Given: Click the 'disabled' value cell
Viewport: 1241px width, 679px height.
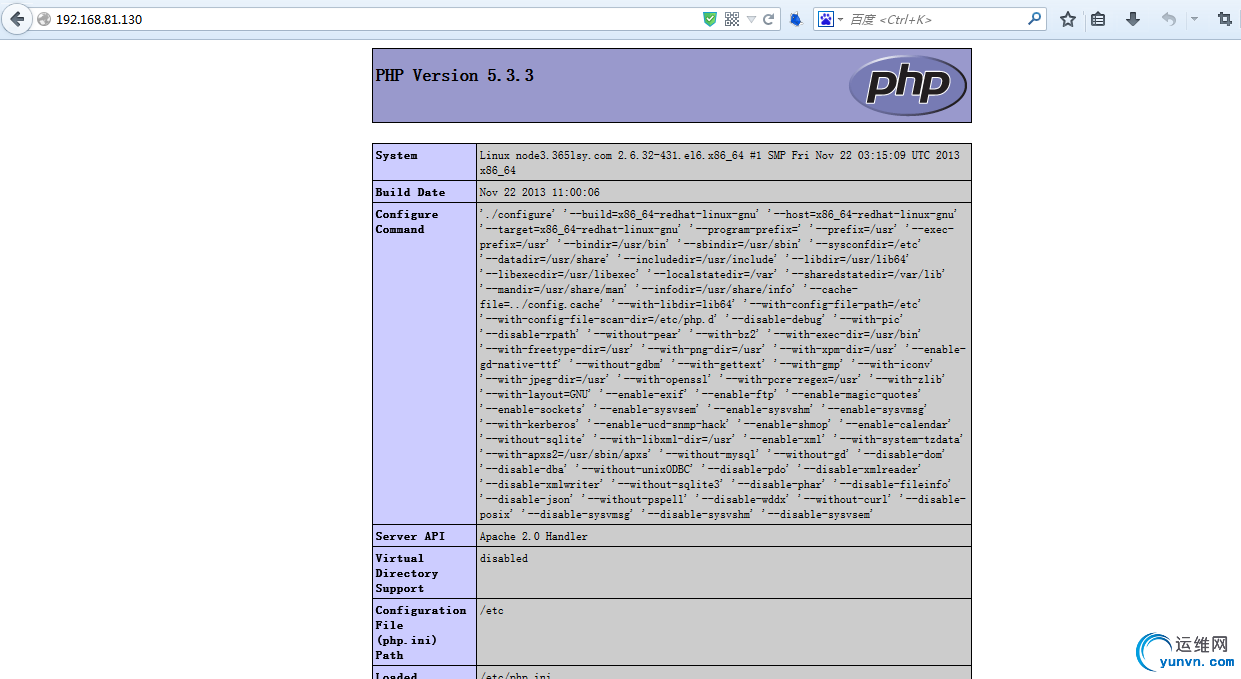Looking at the screenshot, I should [x=724, y=573].
